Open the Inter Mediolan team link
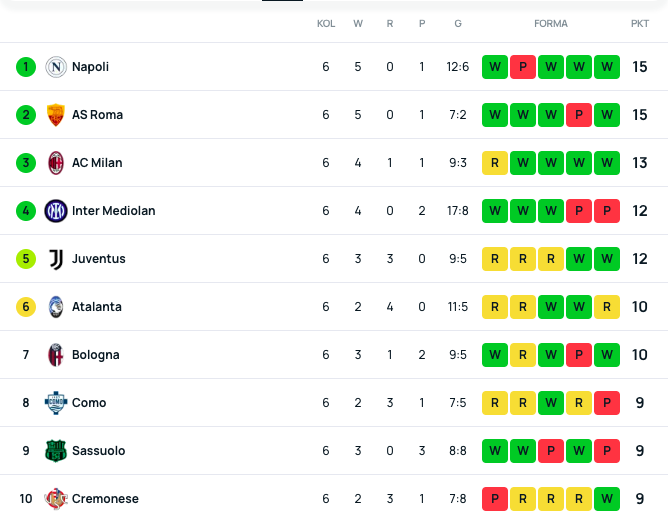668x520 pixels. tap(113, 211)
